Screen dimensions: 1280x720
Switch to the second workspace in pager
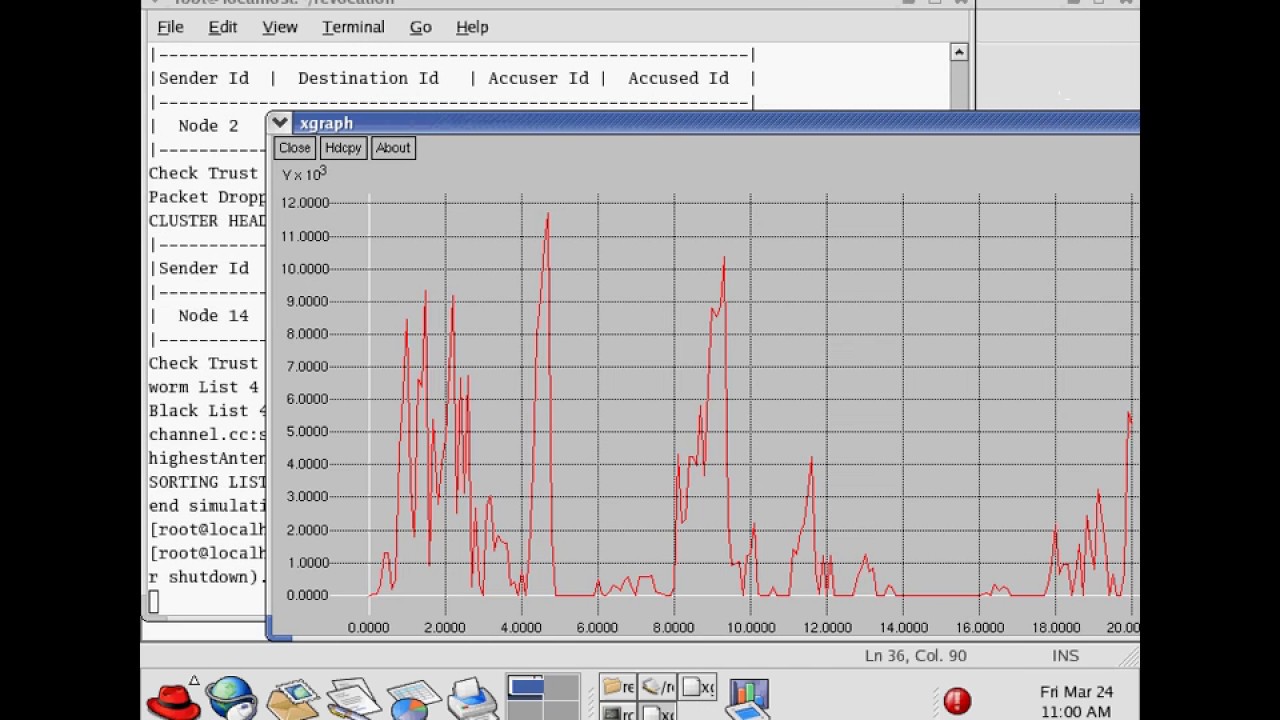(561, 687)
